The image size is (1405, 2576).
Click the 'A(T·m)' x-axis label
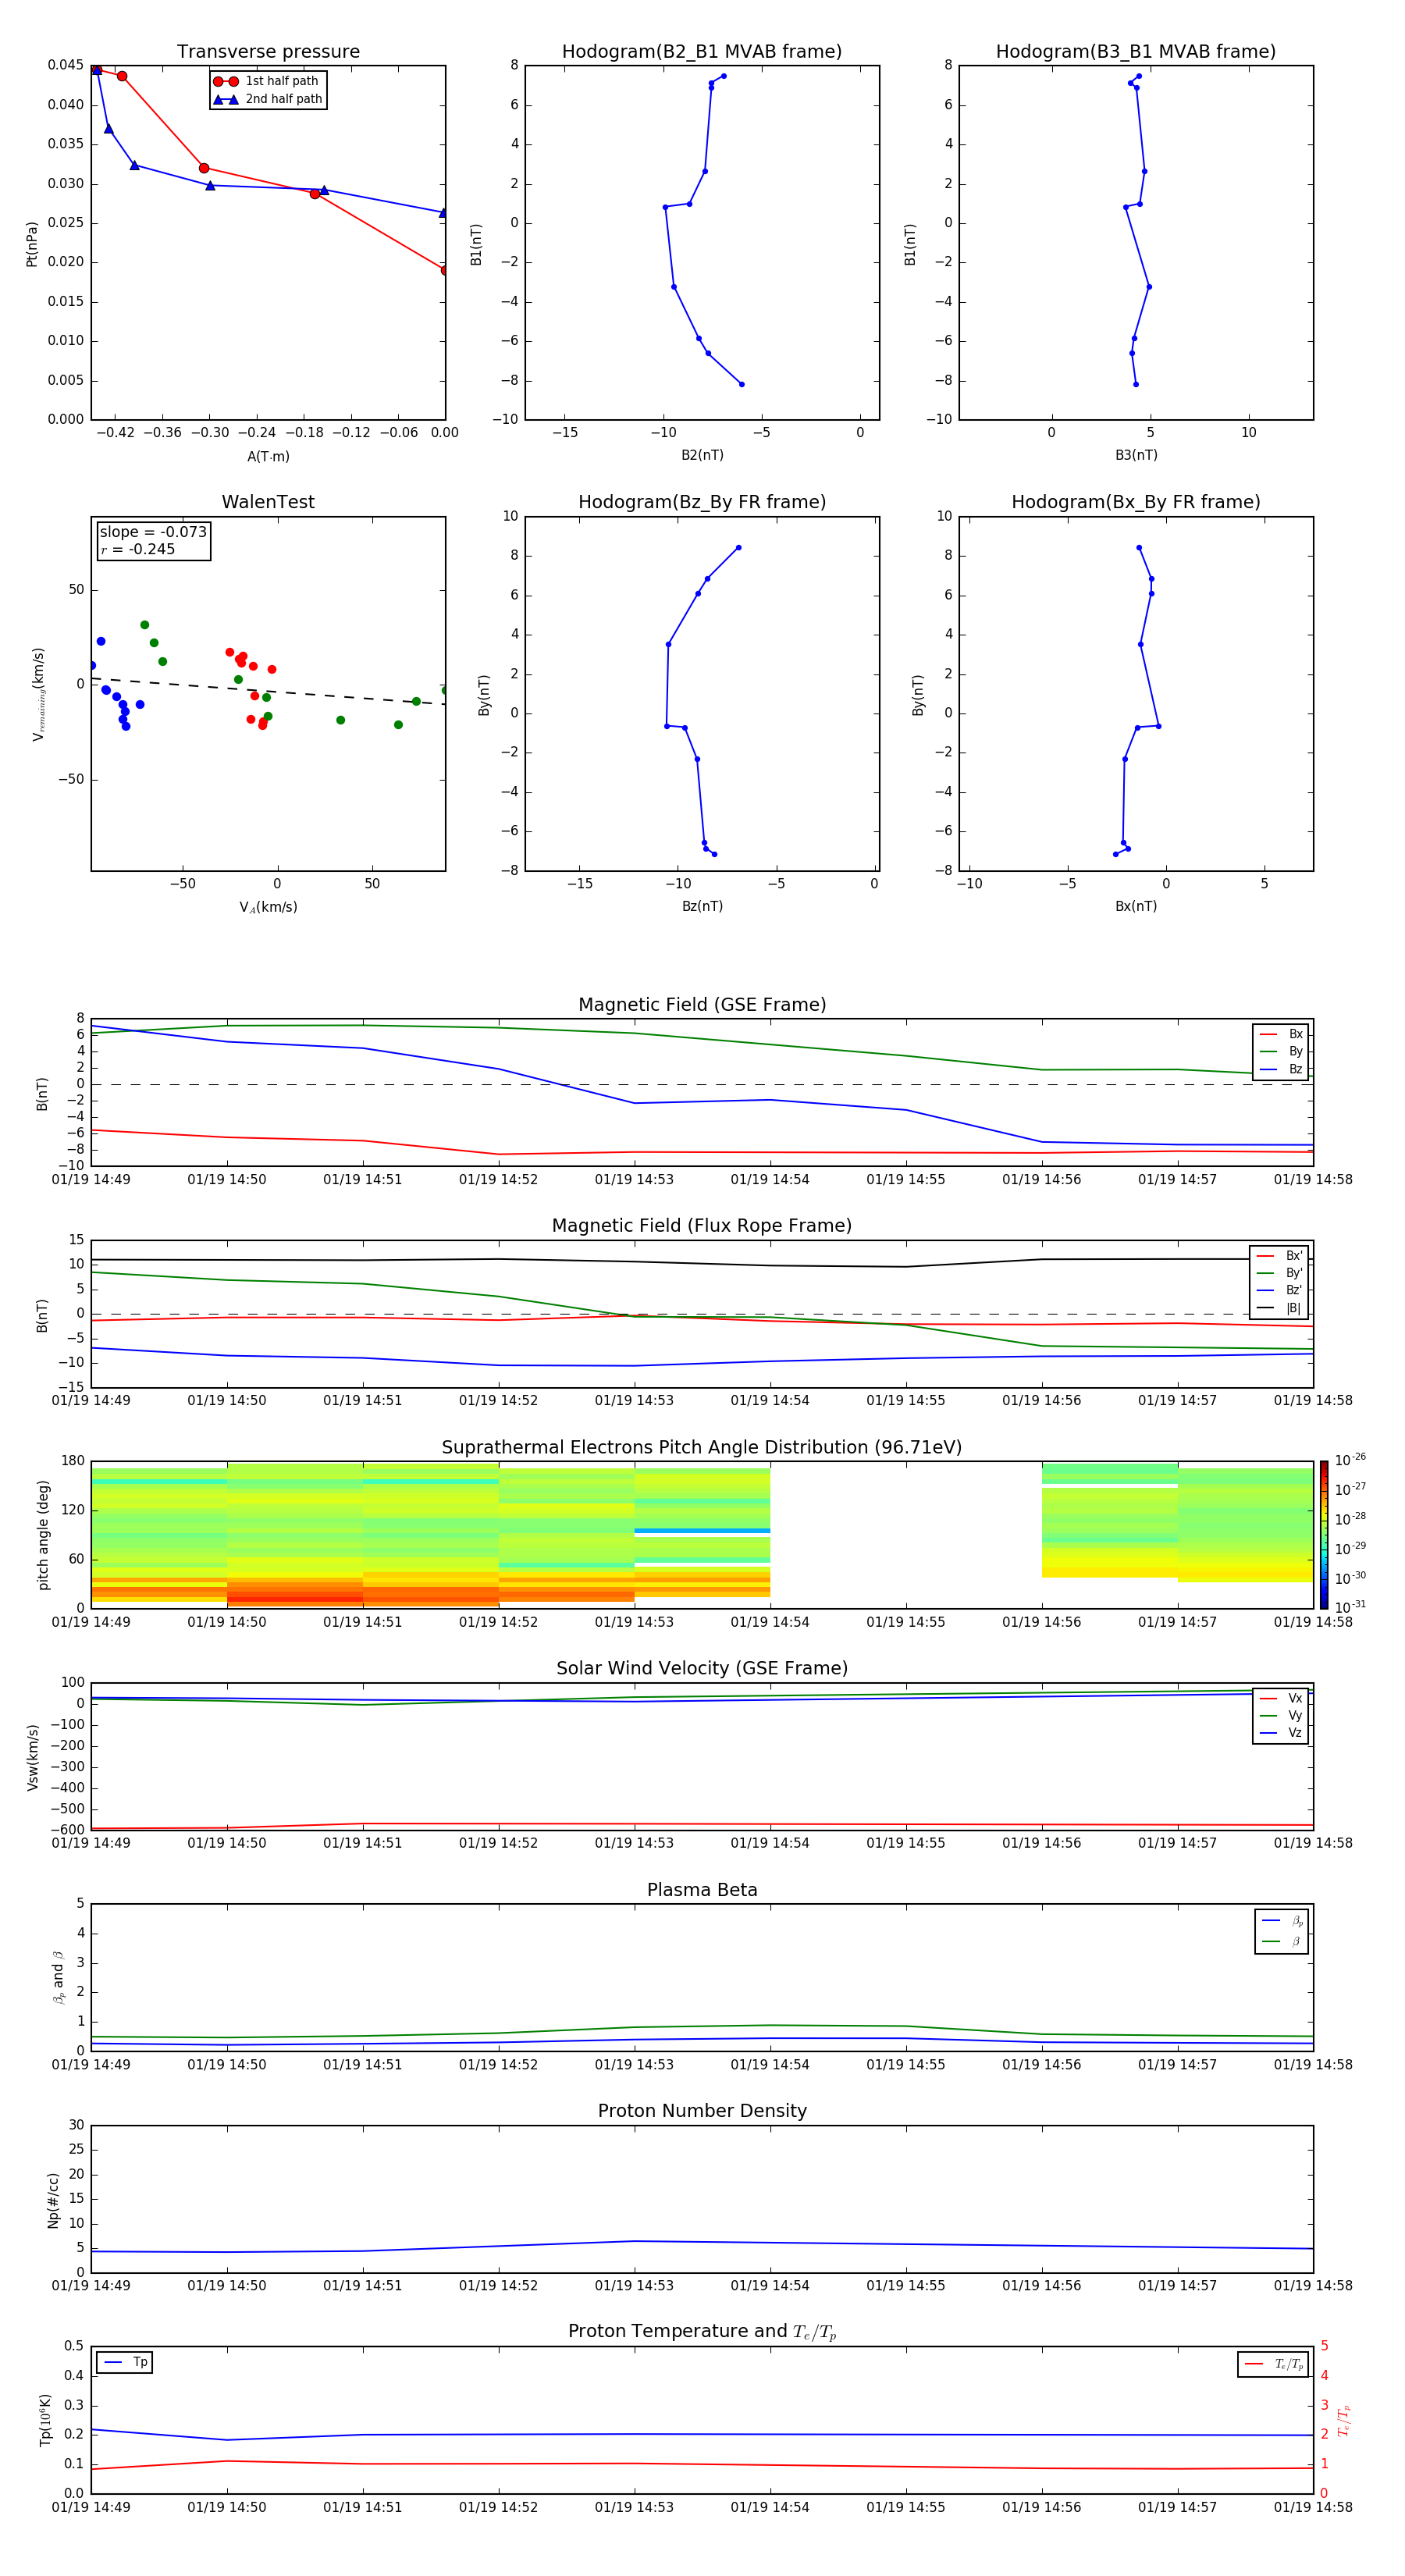pyautogui.click(x=268, y=457)
